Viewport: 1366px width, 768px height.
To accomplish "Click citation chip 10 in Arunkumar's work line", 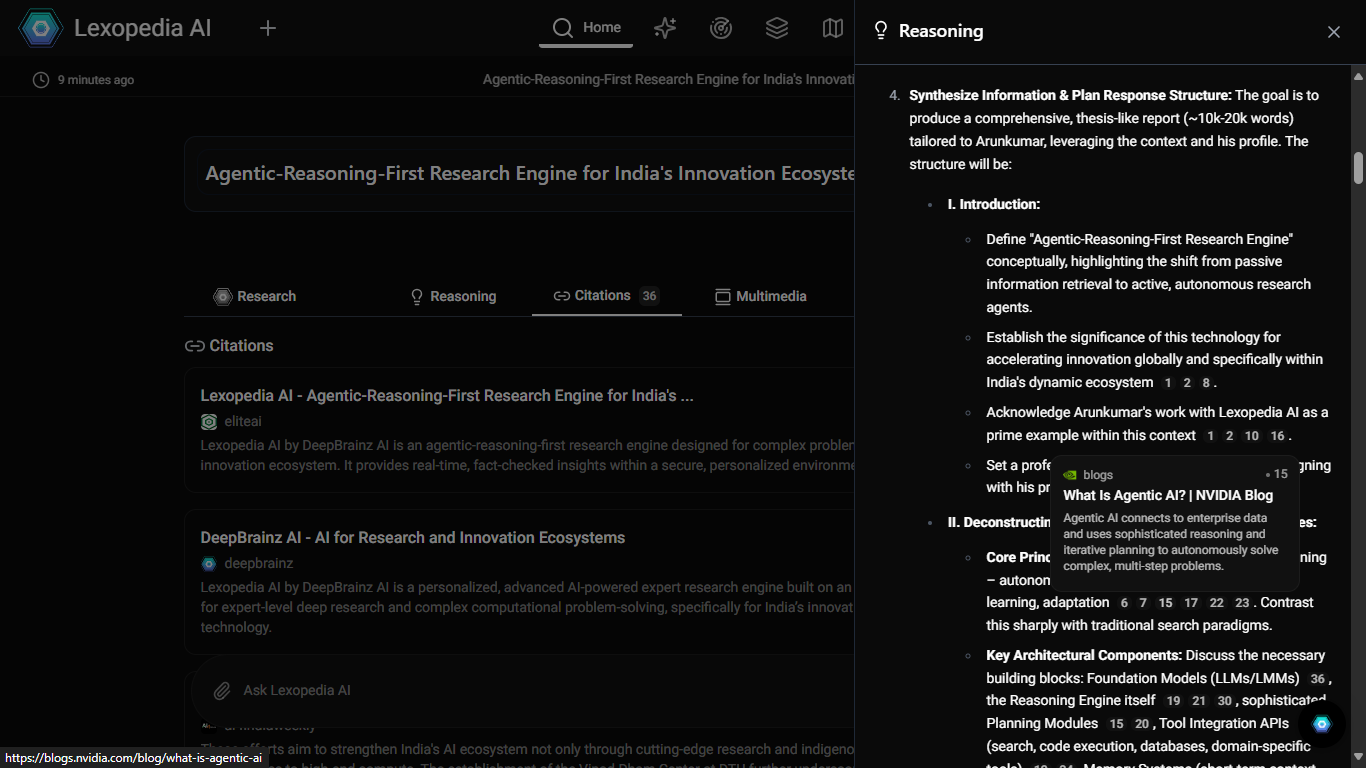I will pos(1251,436).
